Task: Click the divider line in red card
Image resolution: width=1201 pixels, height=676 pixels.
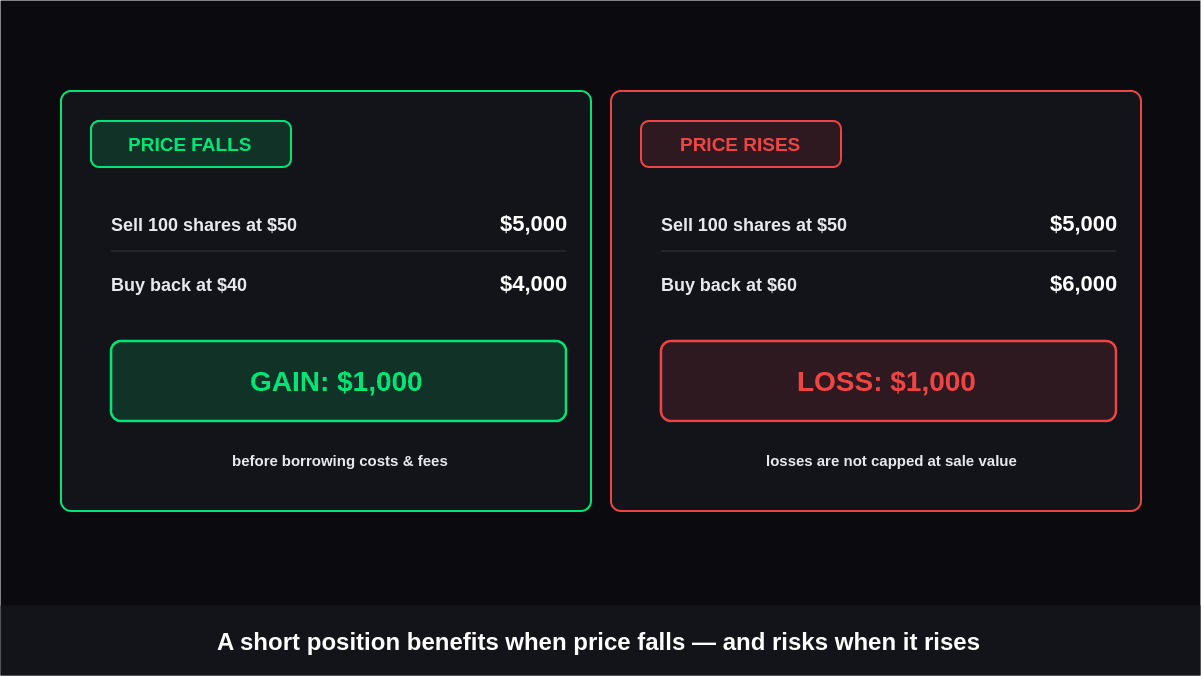Action: coord(888,251)
